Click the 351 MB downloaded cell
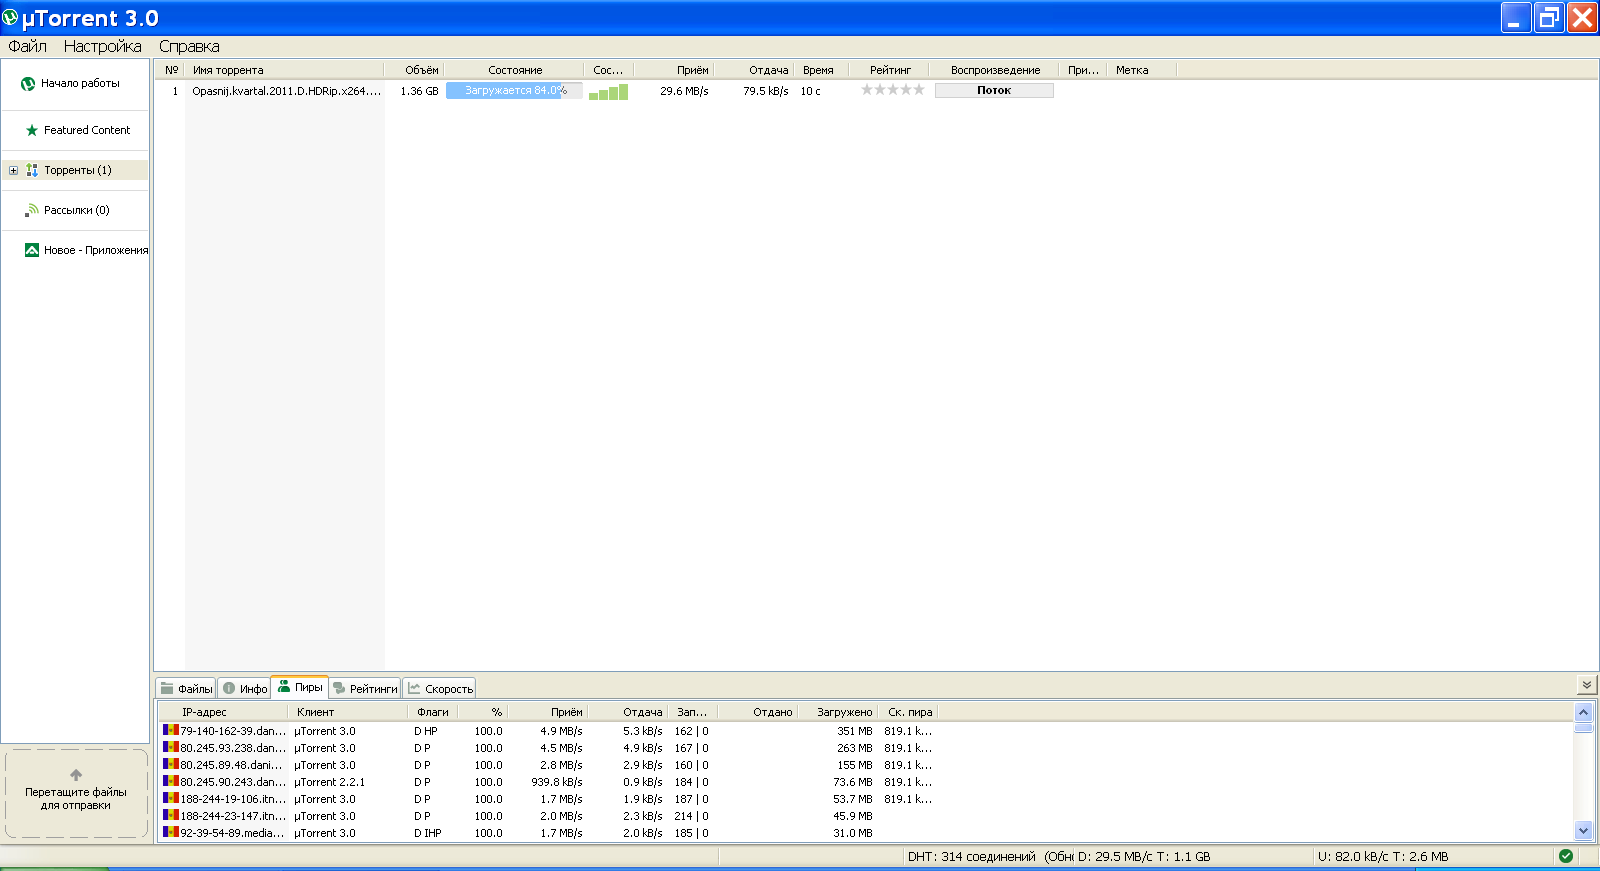The height and width of the screenshot is (871, 1600). tap(854, 731)
